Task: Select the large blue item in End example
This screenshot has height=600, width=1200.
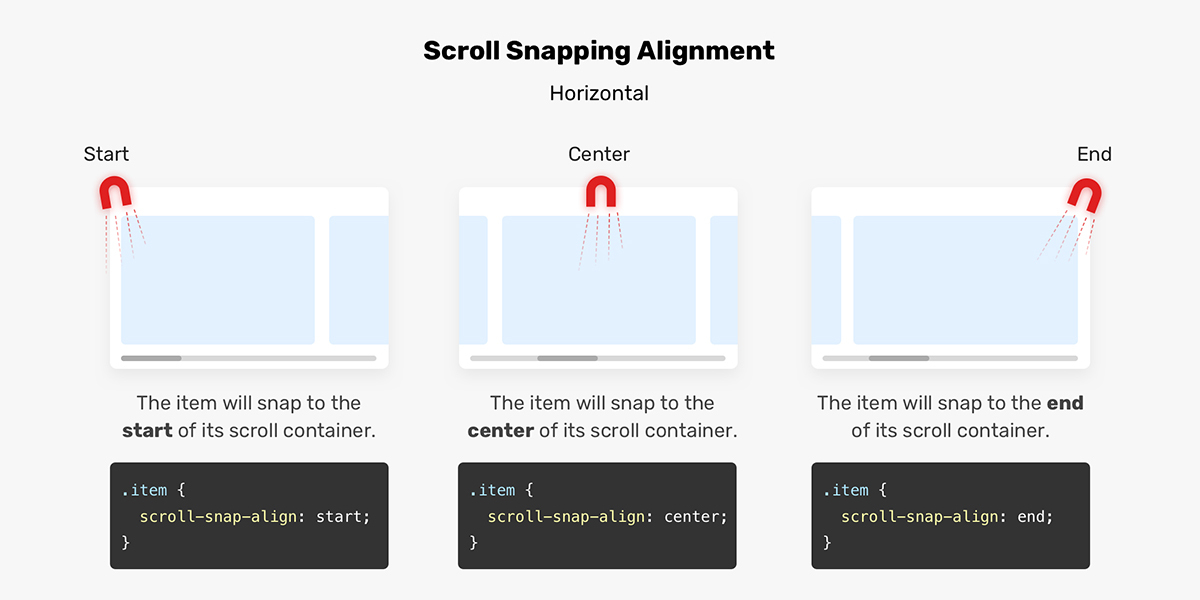Action: [966, 280]
